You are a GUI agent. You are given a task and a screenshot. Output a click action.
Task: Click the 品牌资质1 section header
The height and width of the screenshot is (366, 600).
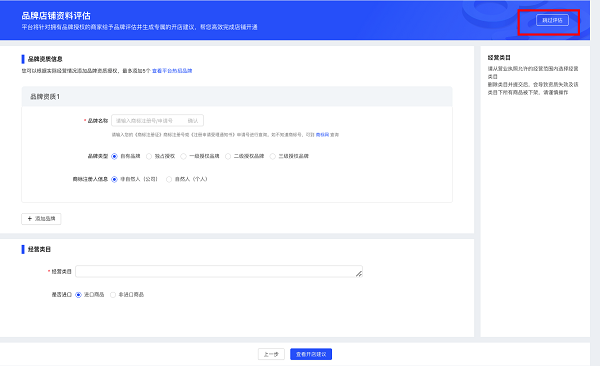tap(237, 96)
